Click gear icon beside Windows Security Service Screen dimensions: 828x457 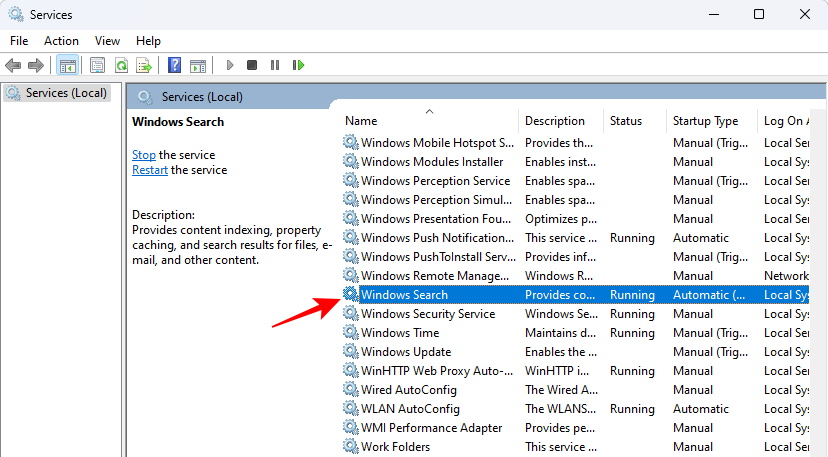coord(351,313)
